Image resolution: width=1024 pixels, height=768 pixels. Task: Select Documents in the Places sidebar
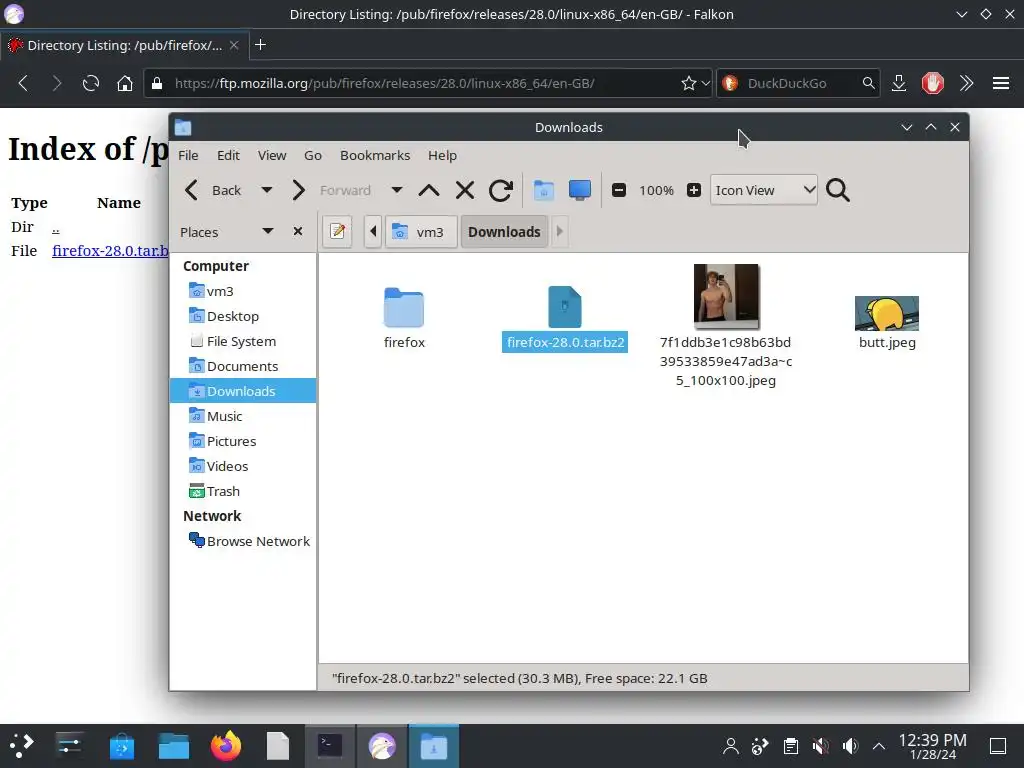(243, 366)
